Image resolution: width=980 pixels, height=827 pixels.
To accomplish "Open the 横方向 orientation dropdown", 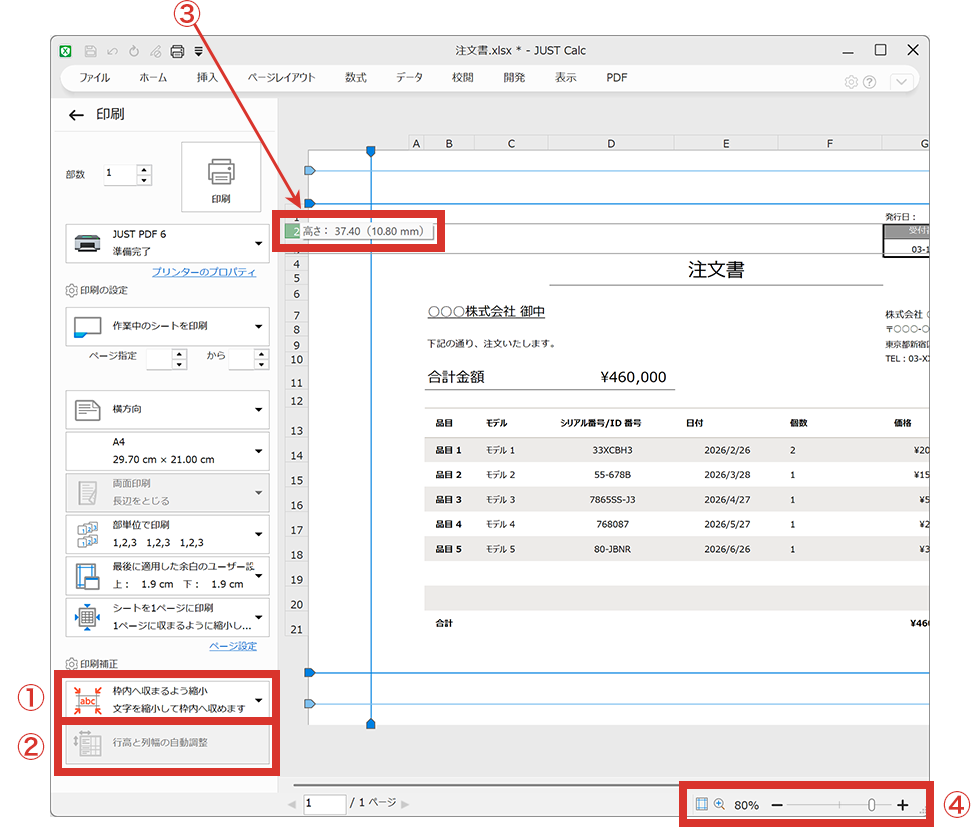I will point(258,409).
